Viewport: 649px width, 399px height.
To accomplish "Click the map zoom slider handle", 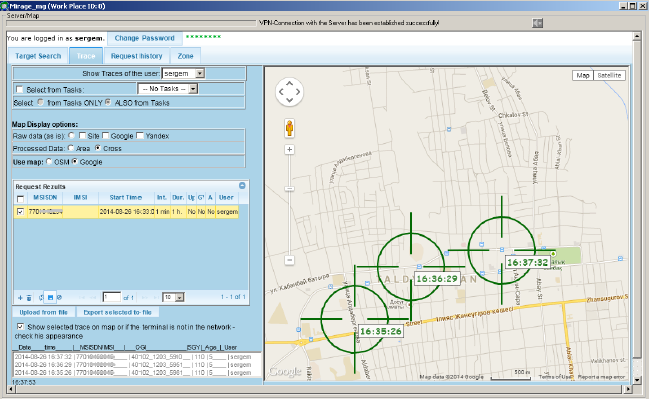I will pos(289,189).
